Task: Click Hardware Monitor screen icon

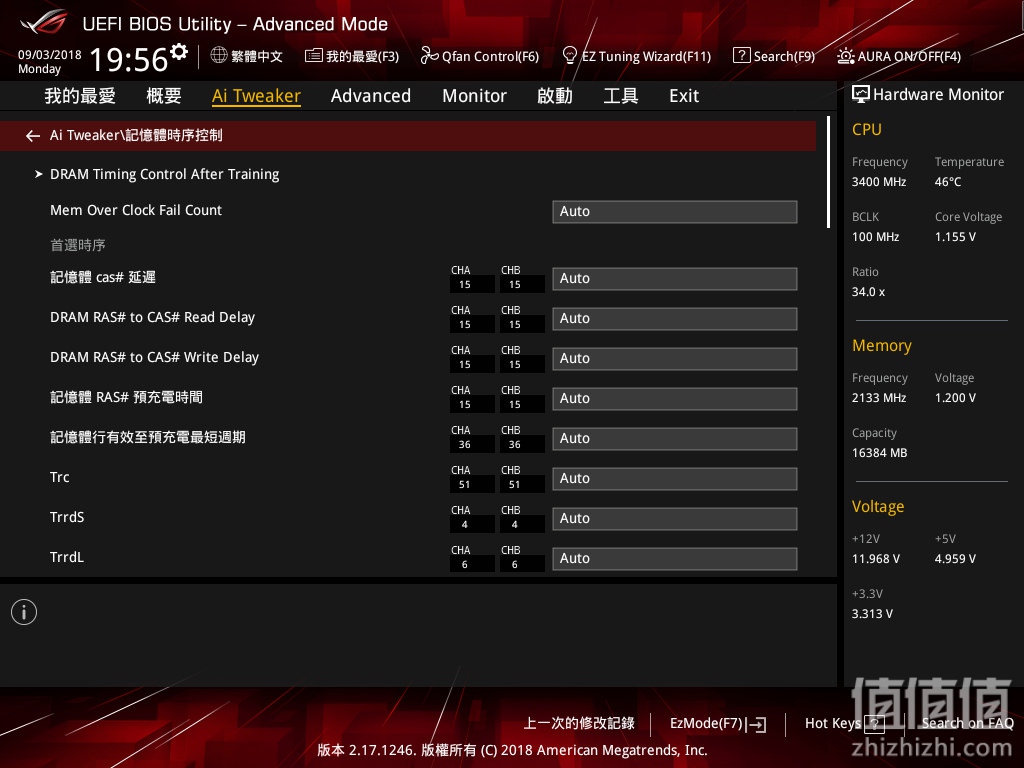Action: (861, 95)
